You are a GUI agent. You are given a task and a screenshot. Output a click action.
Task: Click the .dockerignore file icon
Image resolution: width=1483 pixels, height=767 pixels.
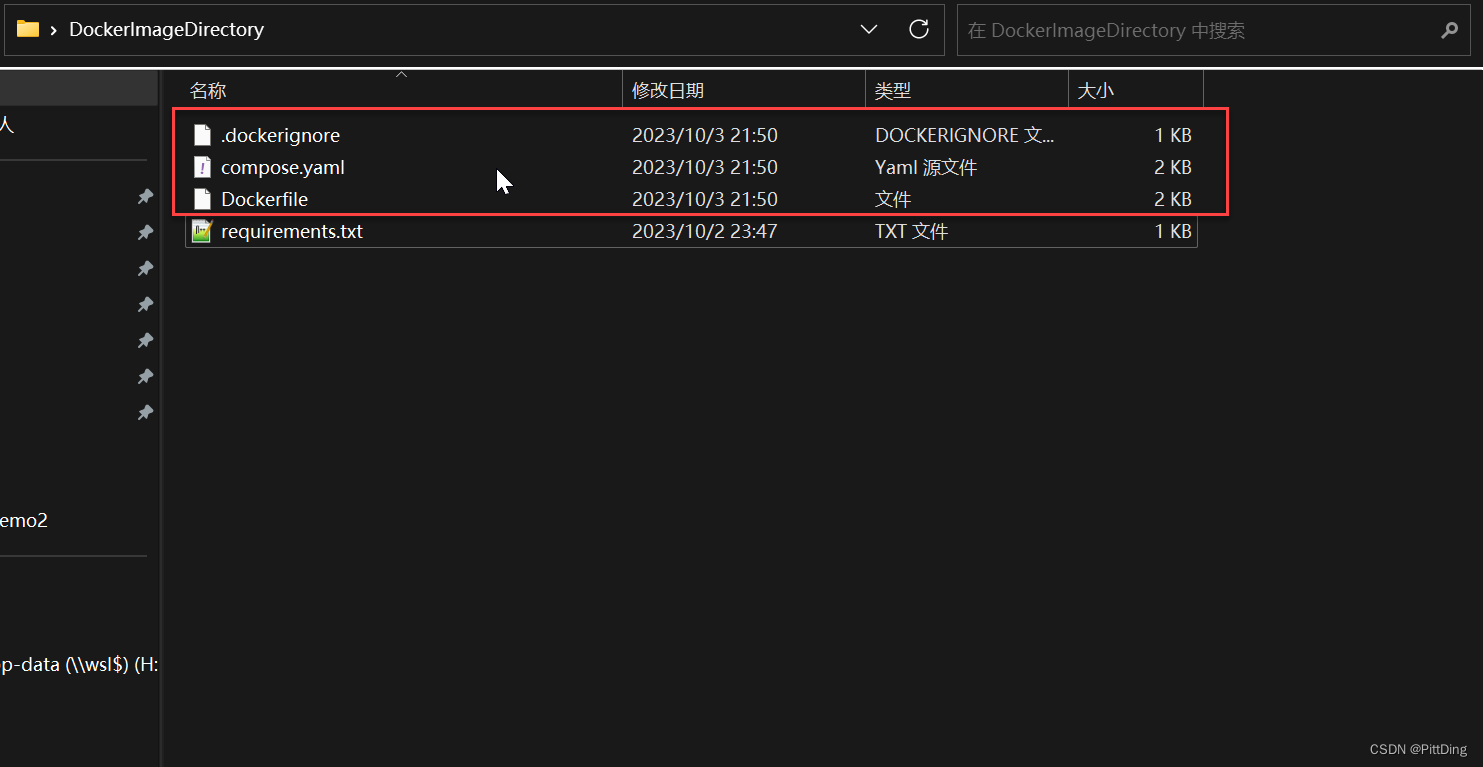[202, 135]
